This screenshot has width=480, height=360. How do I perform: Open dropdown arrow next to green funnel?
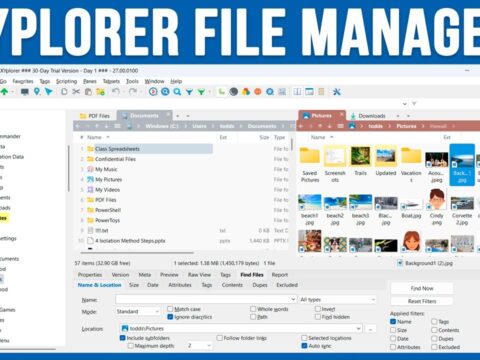coord(209,92)
